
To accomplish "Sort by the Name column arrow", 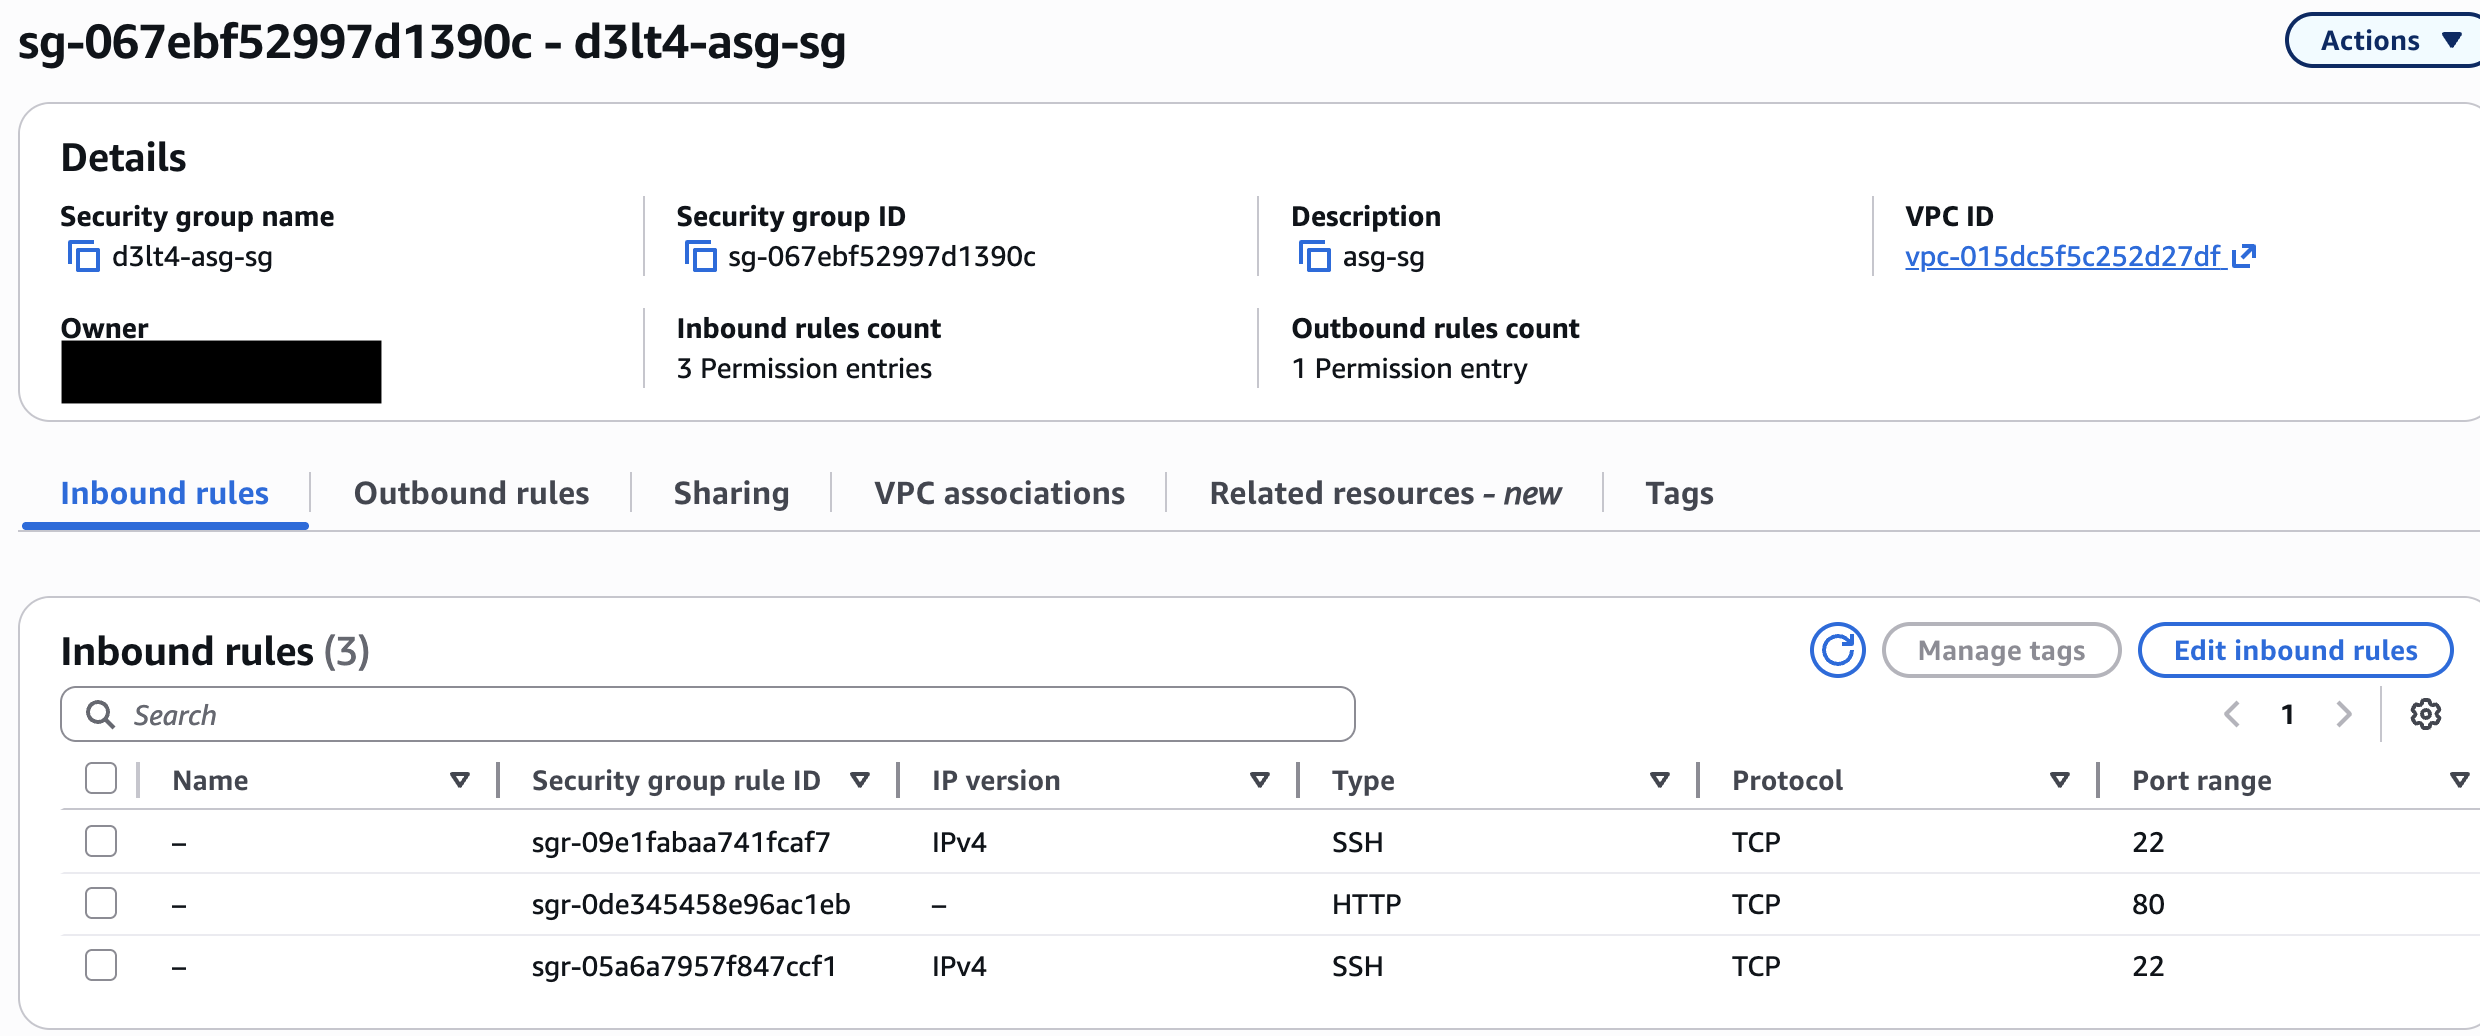I will [x=459, y=780].
